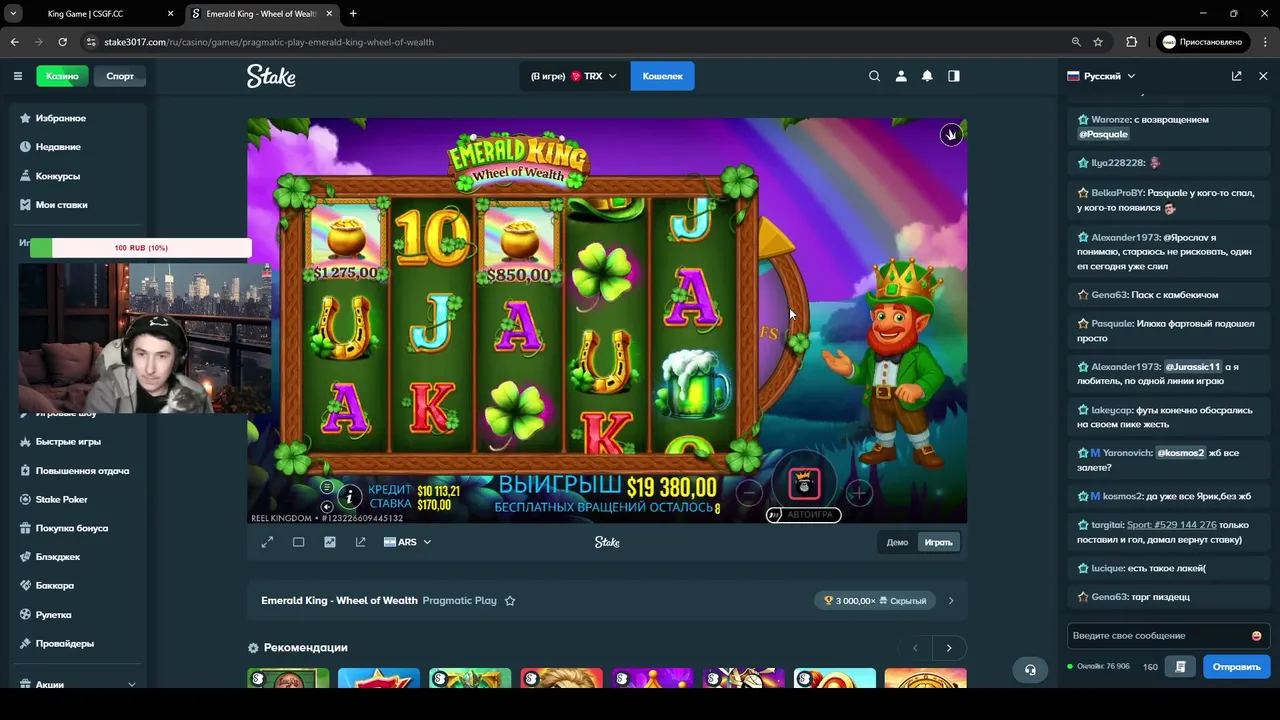
Task: Show previous recommendations with left arrow
Action: point(915,648)
